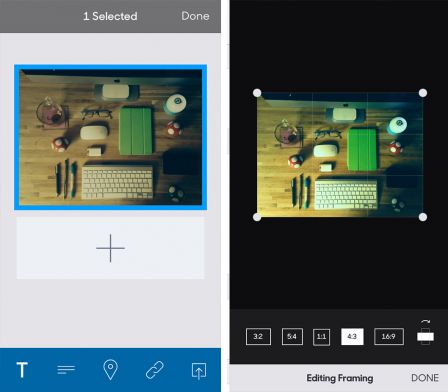Click the top-right crop handle

pyautogui.click(x=423, y=93)
